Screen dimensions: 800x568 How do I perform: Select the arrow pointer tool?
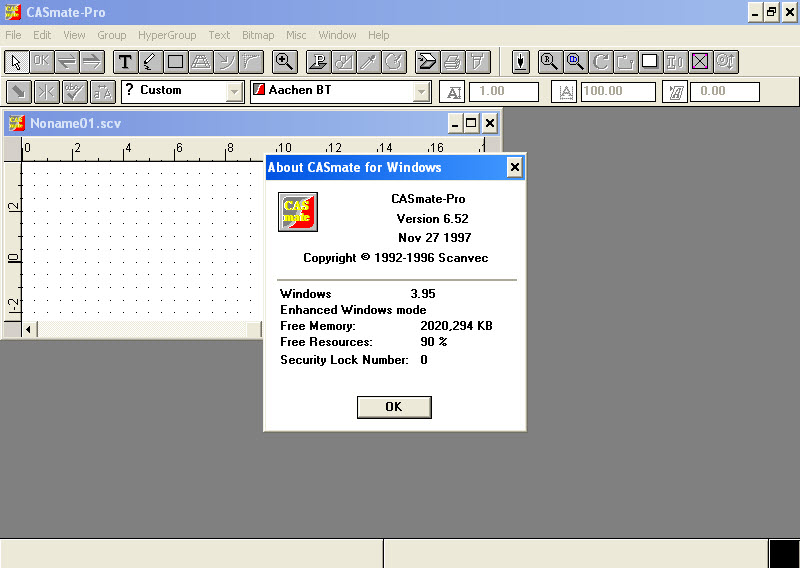pyautogui.click(x=16, y=62)
